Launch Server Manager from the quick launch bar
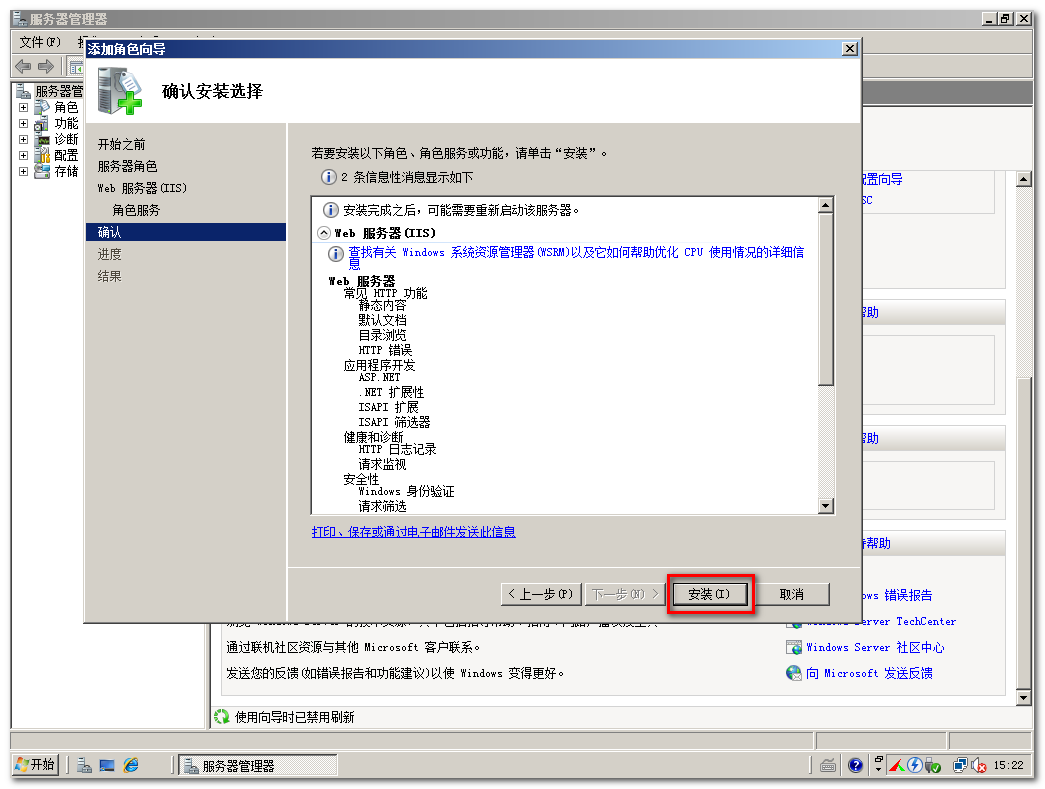This screenshot has height=789, width=1045. pyautogui.click(x=84, y=765)
